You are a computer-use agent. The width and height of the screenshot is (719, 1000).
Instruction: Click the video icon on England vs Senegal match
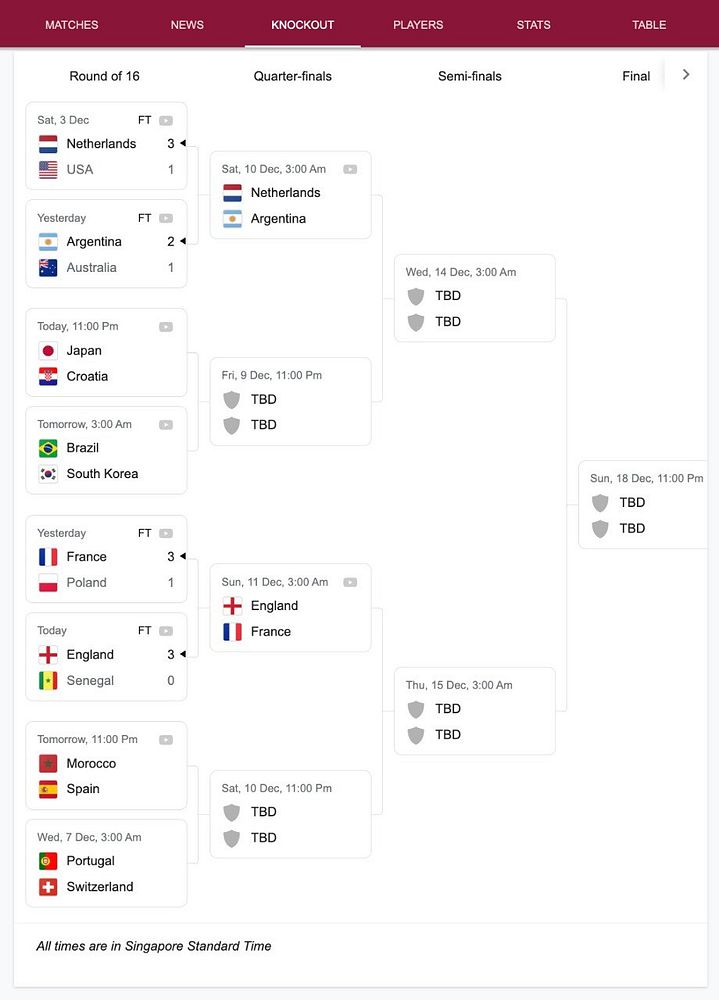point(166,631)
